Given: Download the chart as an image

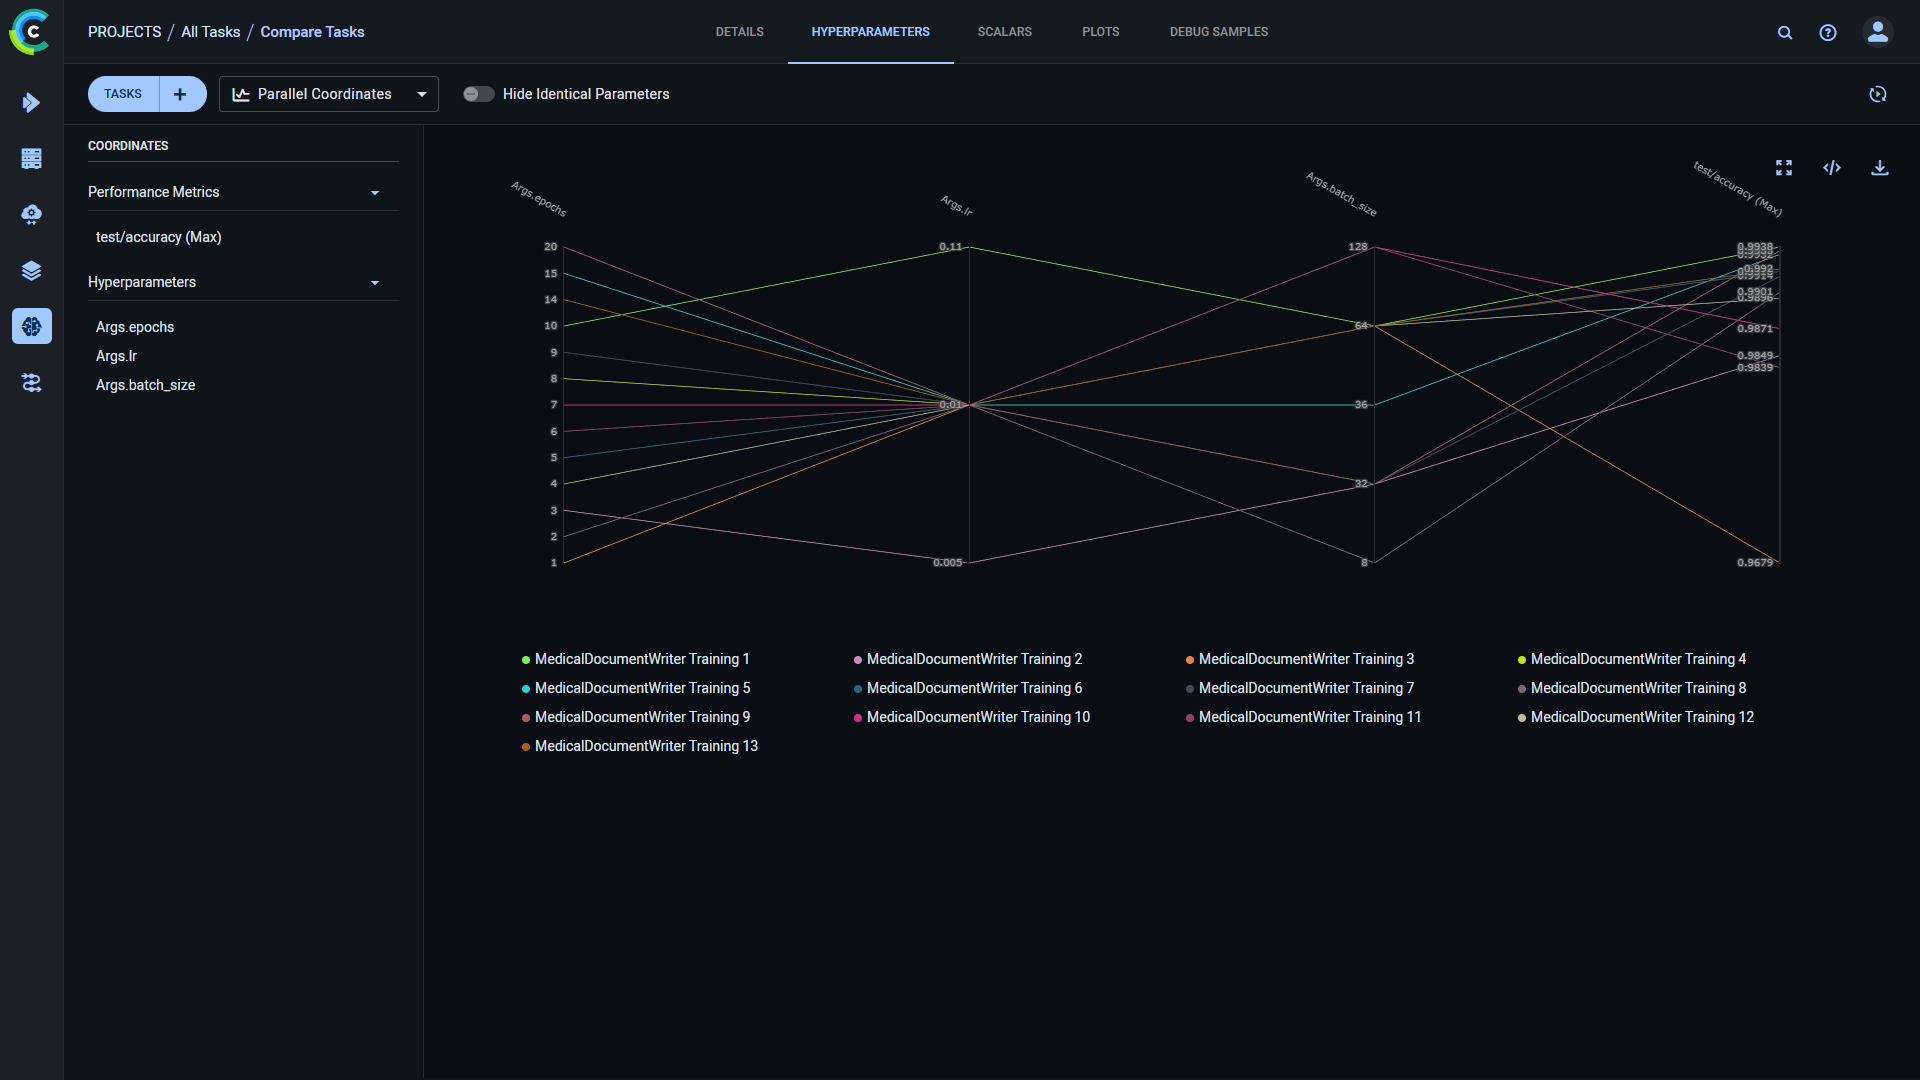Looking at the screenshot, I should click(1880, 167).
